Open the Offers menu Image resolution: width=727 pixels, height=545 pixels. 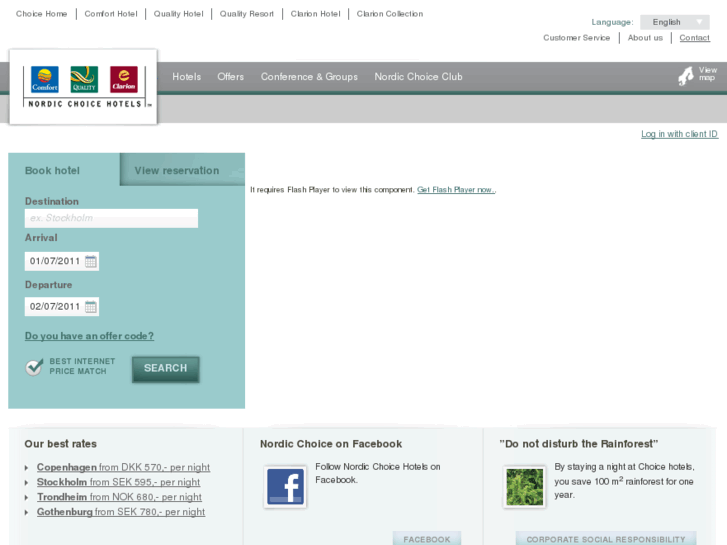(230, 77)
